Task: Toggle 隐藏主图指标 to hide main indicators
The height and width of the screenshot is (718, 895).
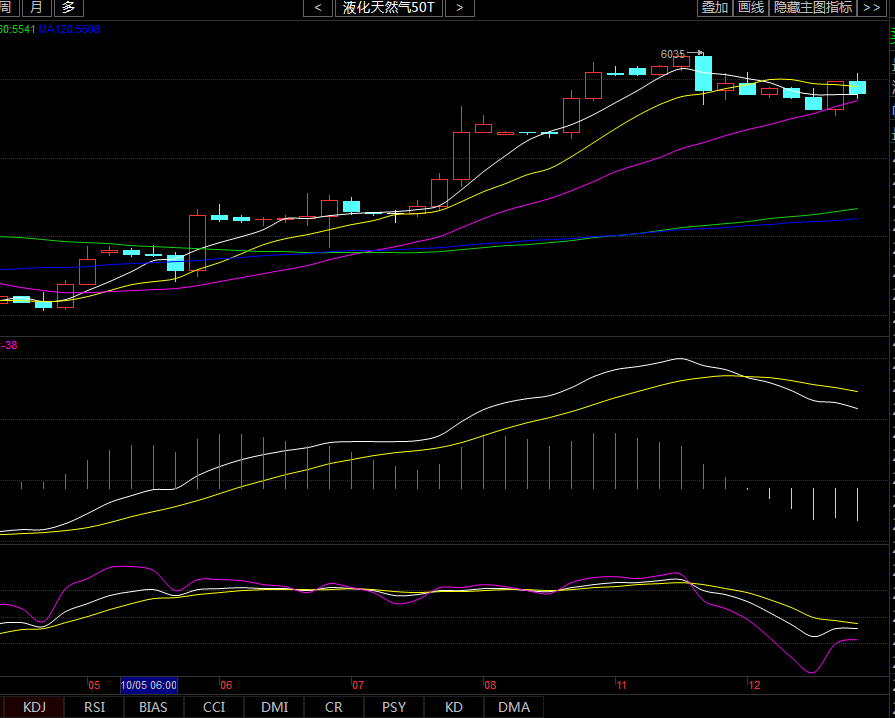Action: point(813,8)
